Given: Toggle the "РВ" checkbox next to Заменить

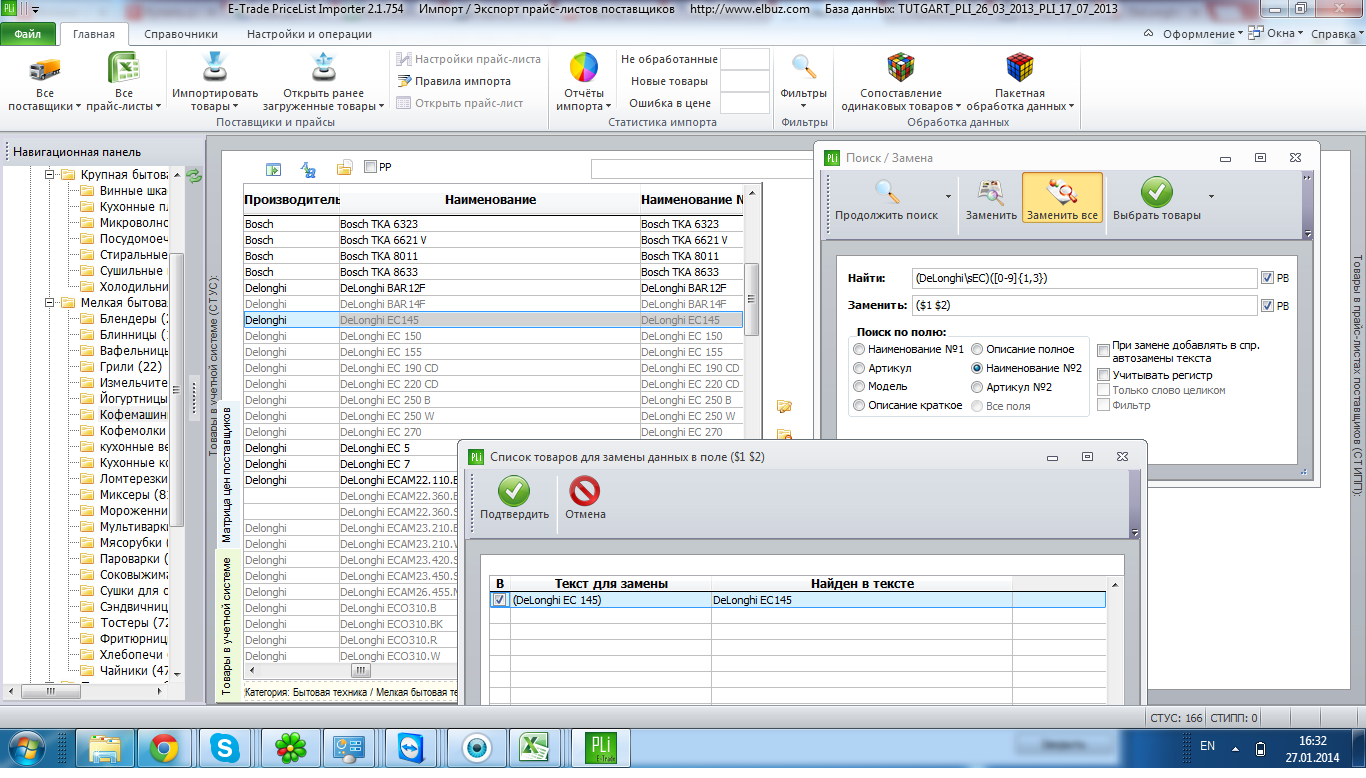Looking at the screenshot, I should pos(1268,305).
